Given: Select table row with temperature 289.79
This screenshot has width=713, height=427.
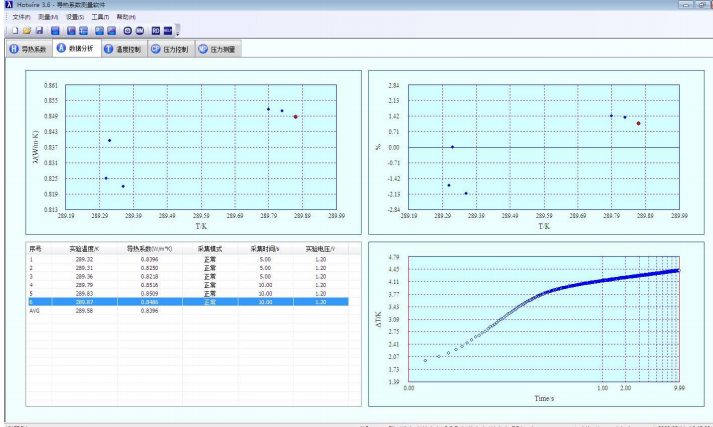Looking at the screenshot, I should click(187, 285).
